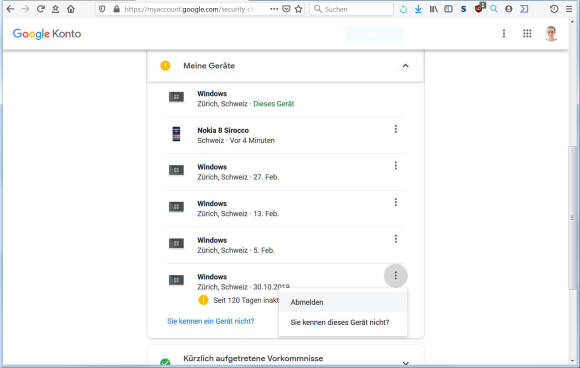Click the Windows icon for Dieses Gerät
Image resolution: width=580 pixels, height=368 pixels.
(176, 97)
